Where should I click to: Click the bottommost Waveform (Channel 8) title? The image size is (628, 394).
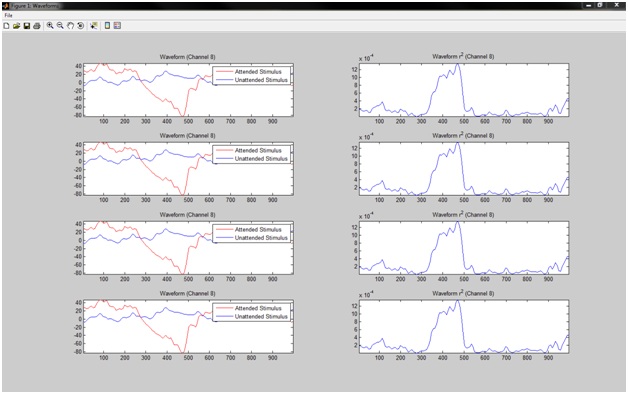[x=187, y=293]
